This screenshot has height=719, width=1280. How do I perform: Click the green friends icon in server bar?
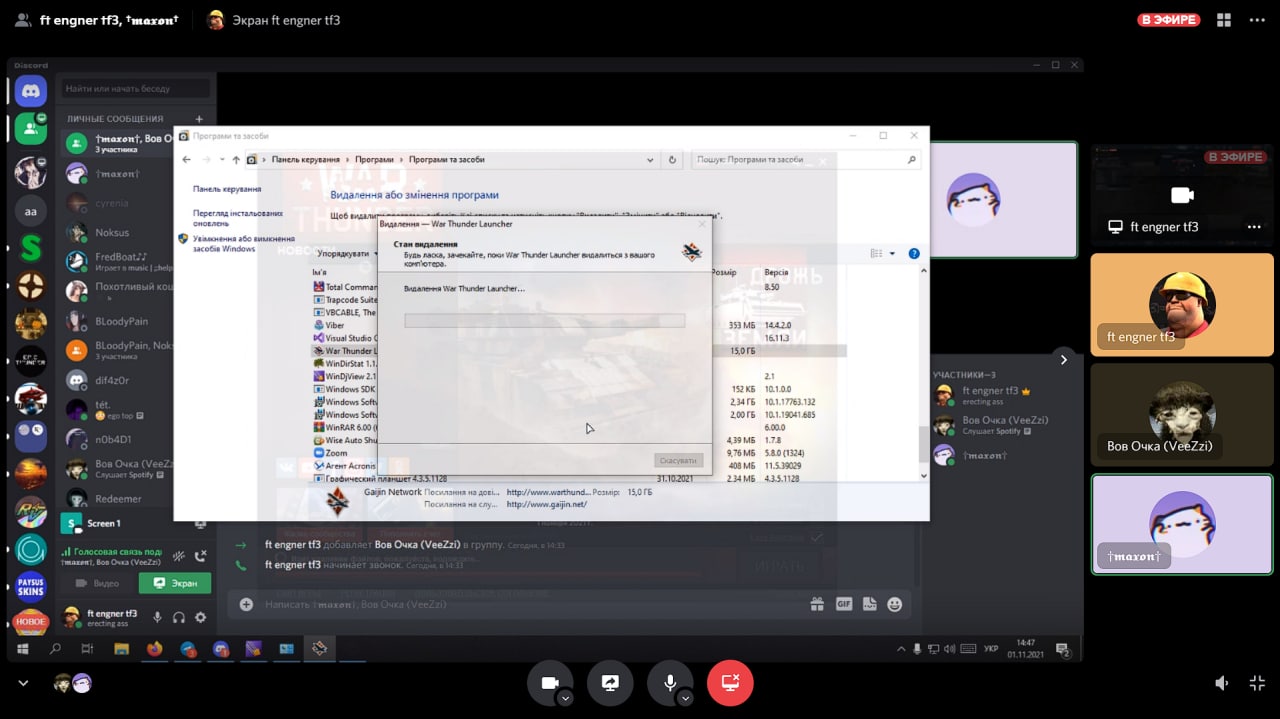[x=31, y=127]
